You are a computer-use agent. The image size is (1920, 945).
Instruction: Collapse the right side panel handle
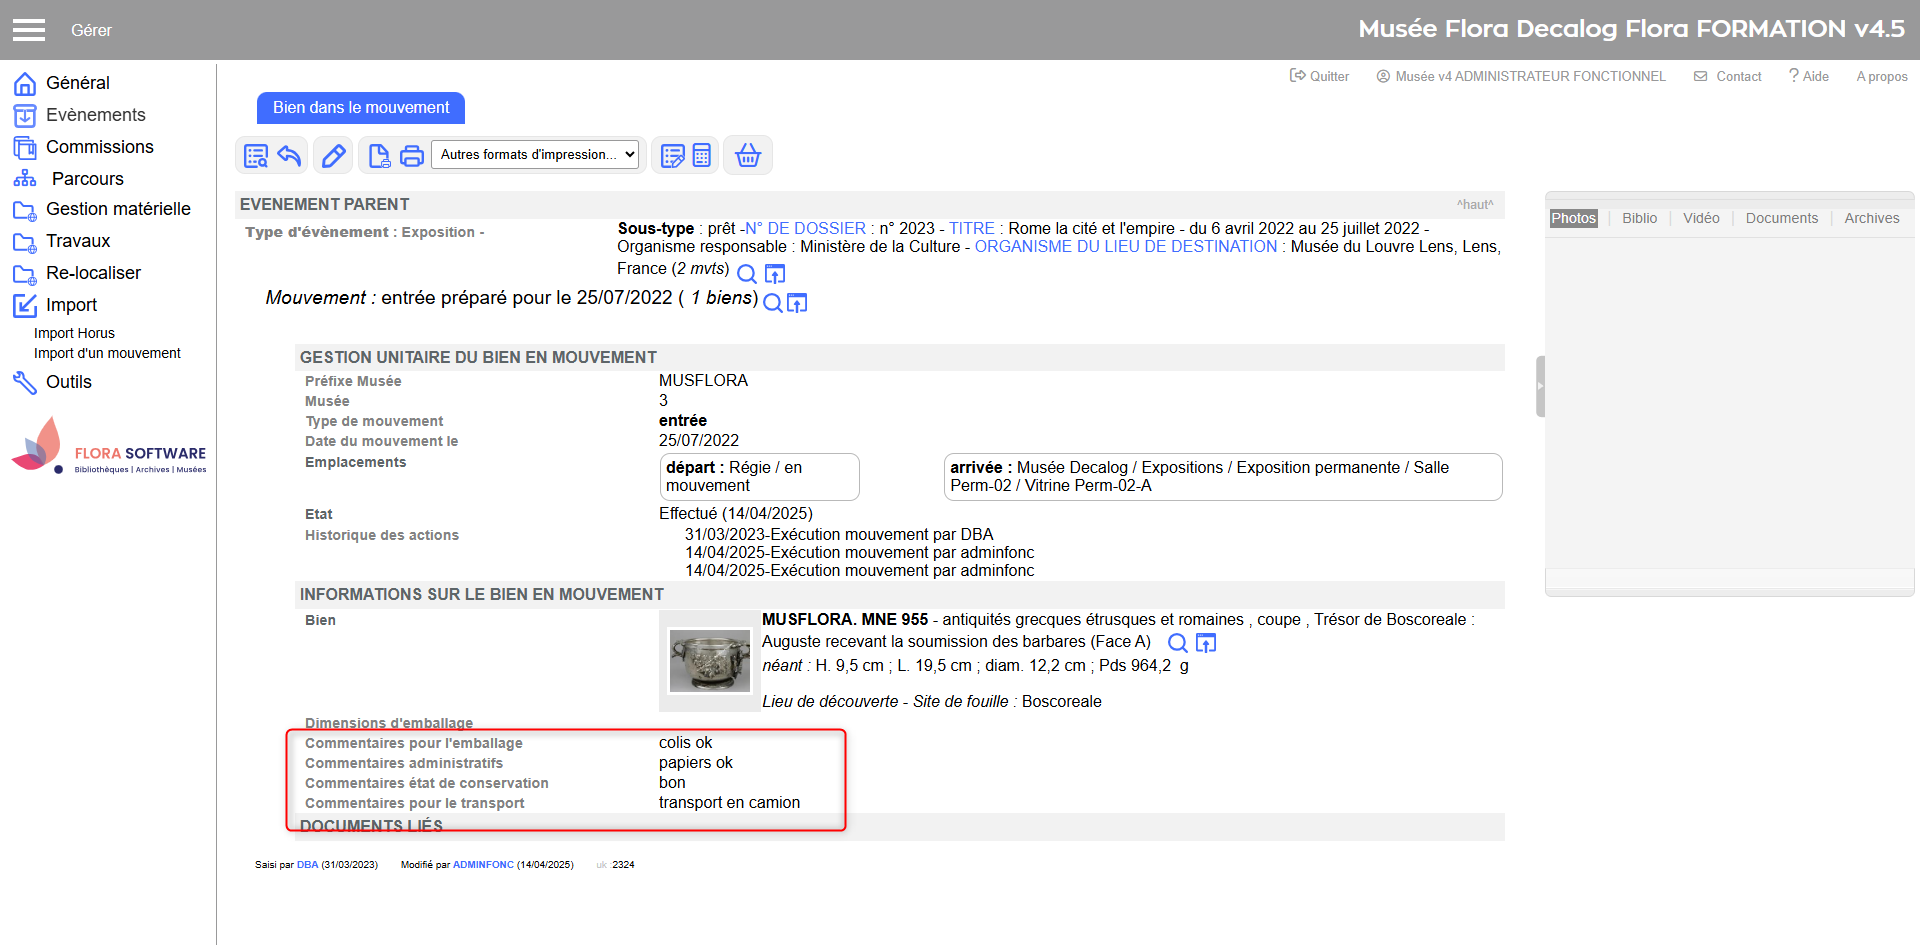click(1540, 386)
